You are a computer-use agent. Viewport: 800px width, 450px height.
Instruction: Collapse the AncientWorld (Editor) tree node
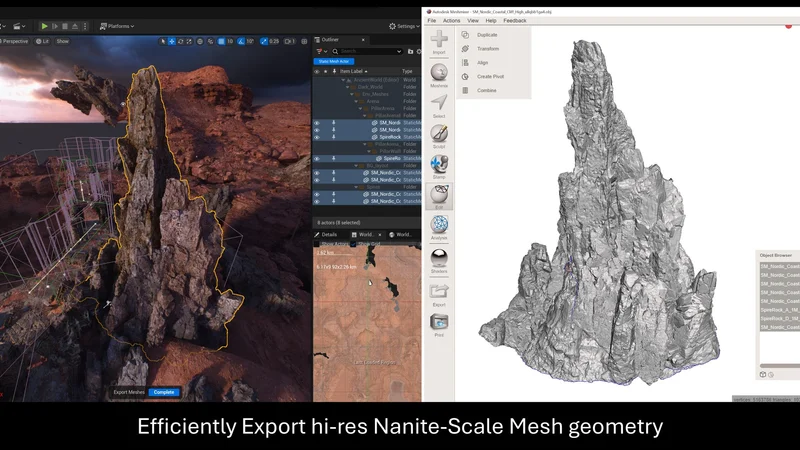(343, 80)
